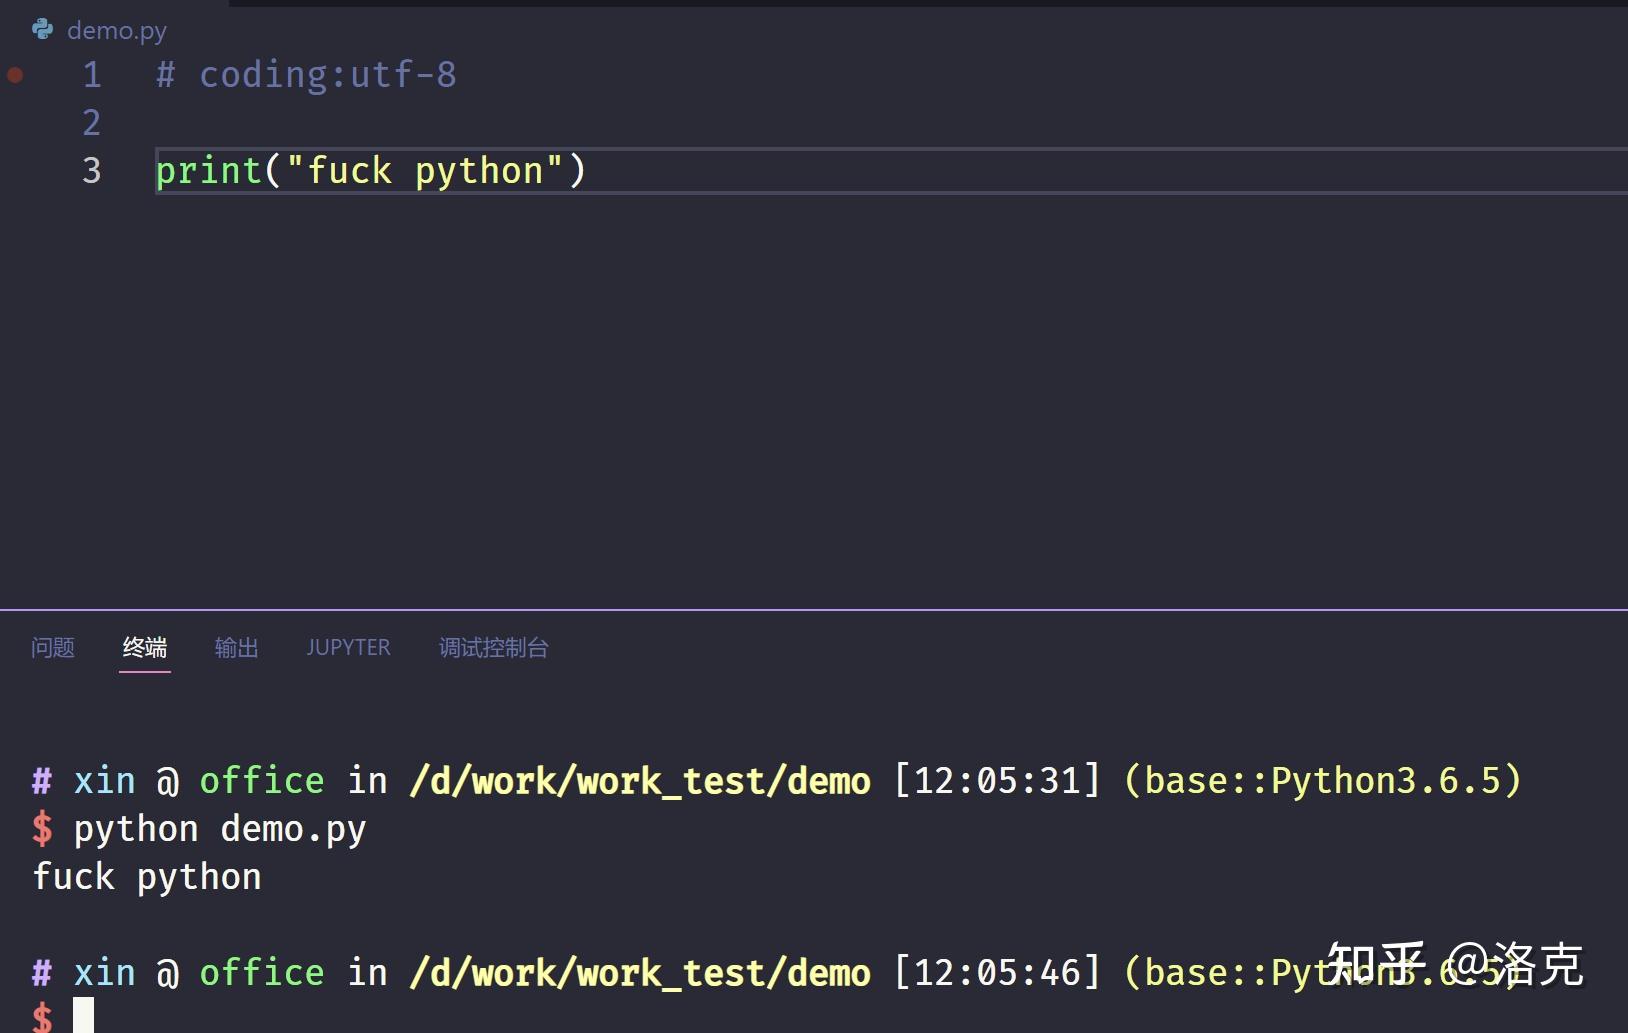Click line number 2 in the gutter
This screenshot has width=1628, height=1033.
pyautogui.click(x=91, y=123)
